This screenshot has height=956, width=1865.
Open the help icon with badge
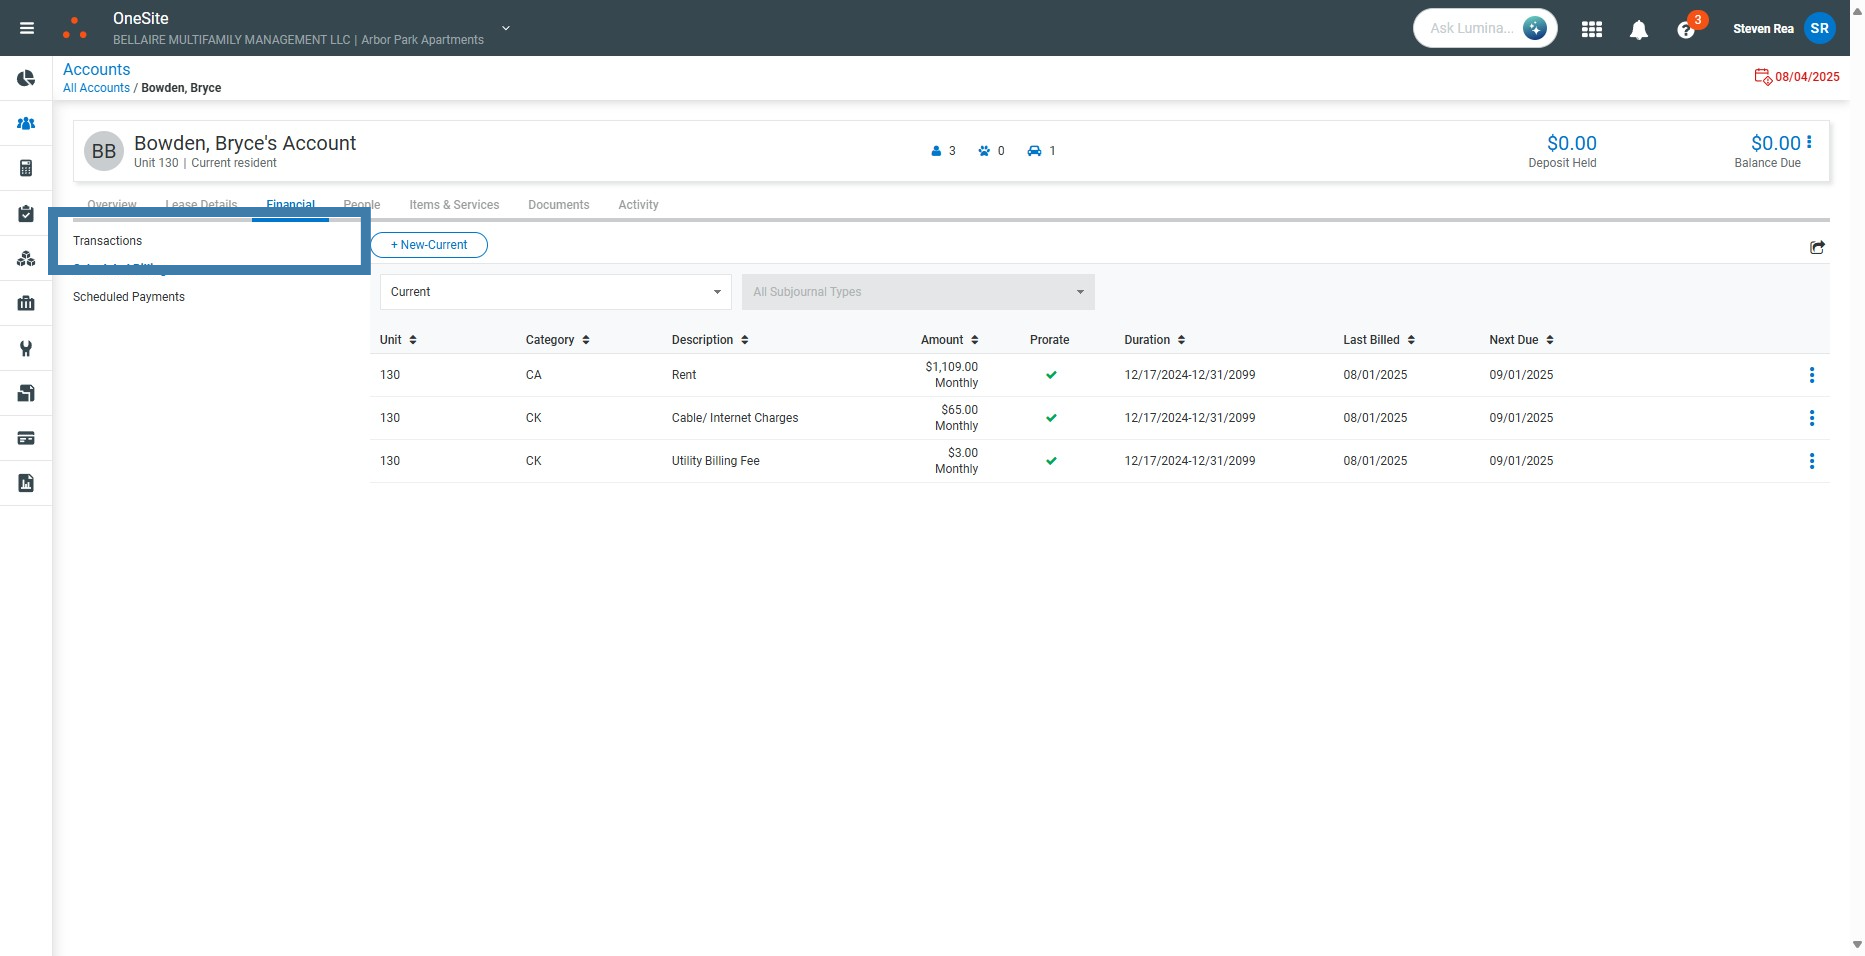pyautogui.click(x=1687, y=29)
